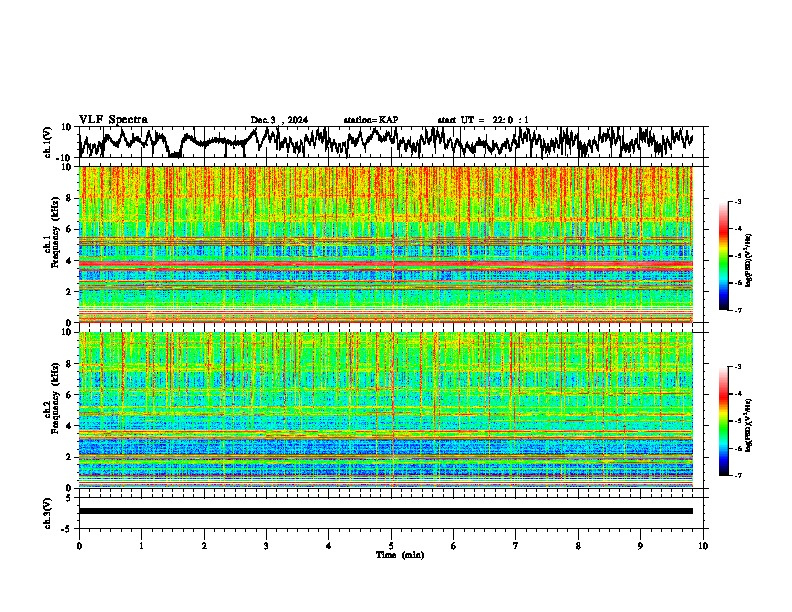Select the "start UT = 22:0:1" text
The image size is (792, 612).
(x=483, y=120)
